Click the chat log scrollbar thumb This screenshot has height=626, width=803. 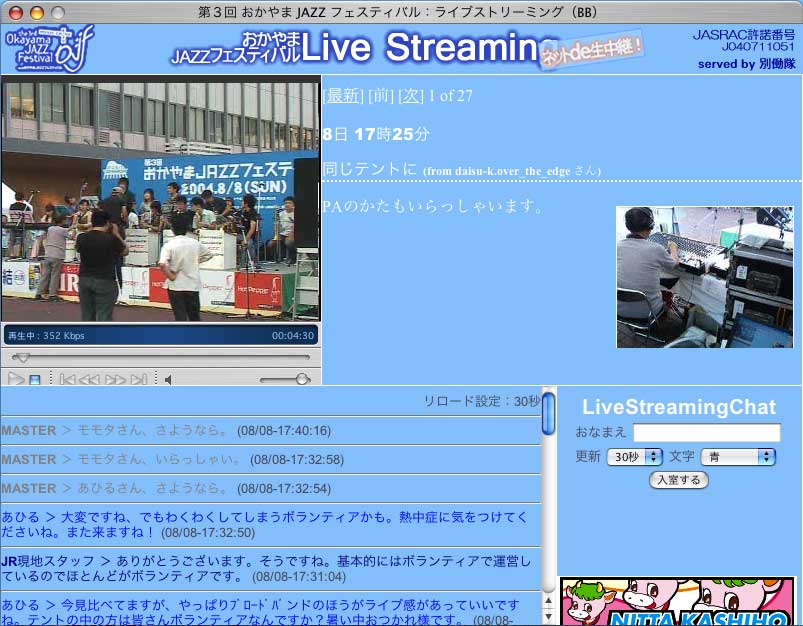(548, 414)
